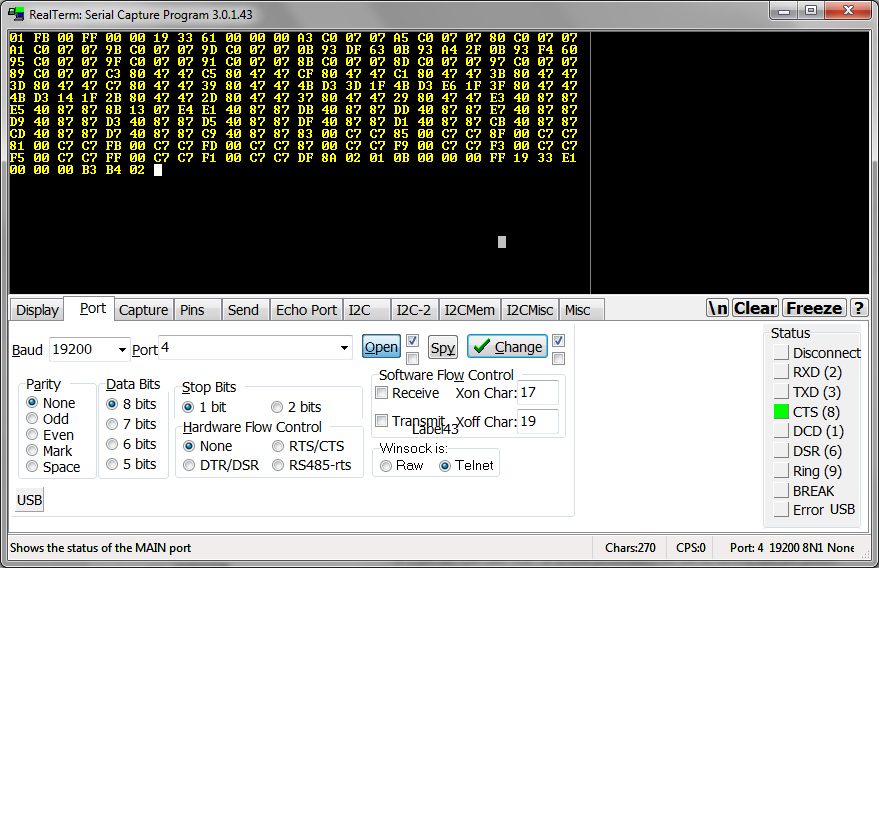Click the Error status indicator
Viewport: 879px width, 820px height.
(x=781, y=510)
